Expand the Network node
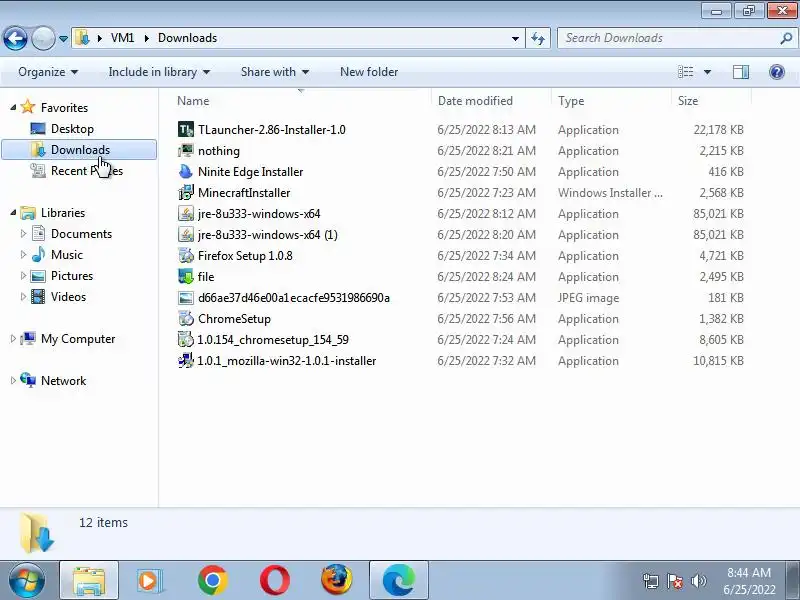The image size is (800, 600). coord(13,381)
